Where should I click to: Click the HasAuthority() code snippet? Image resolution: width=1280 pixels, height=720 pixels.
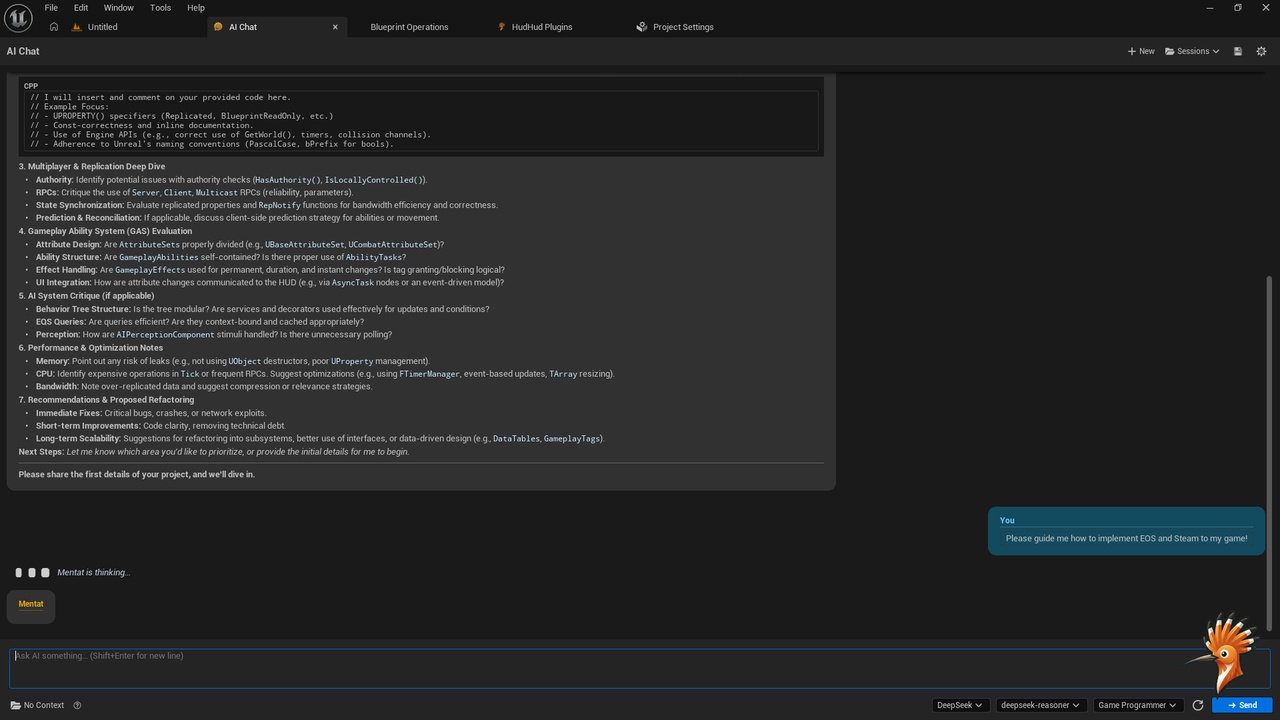tap(287, 180)
